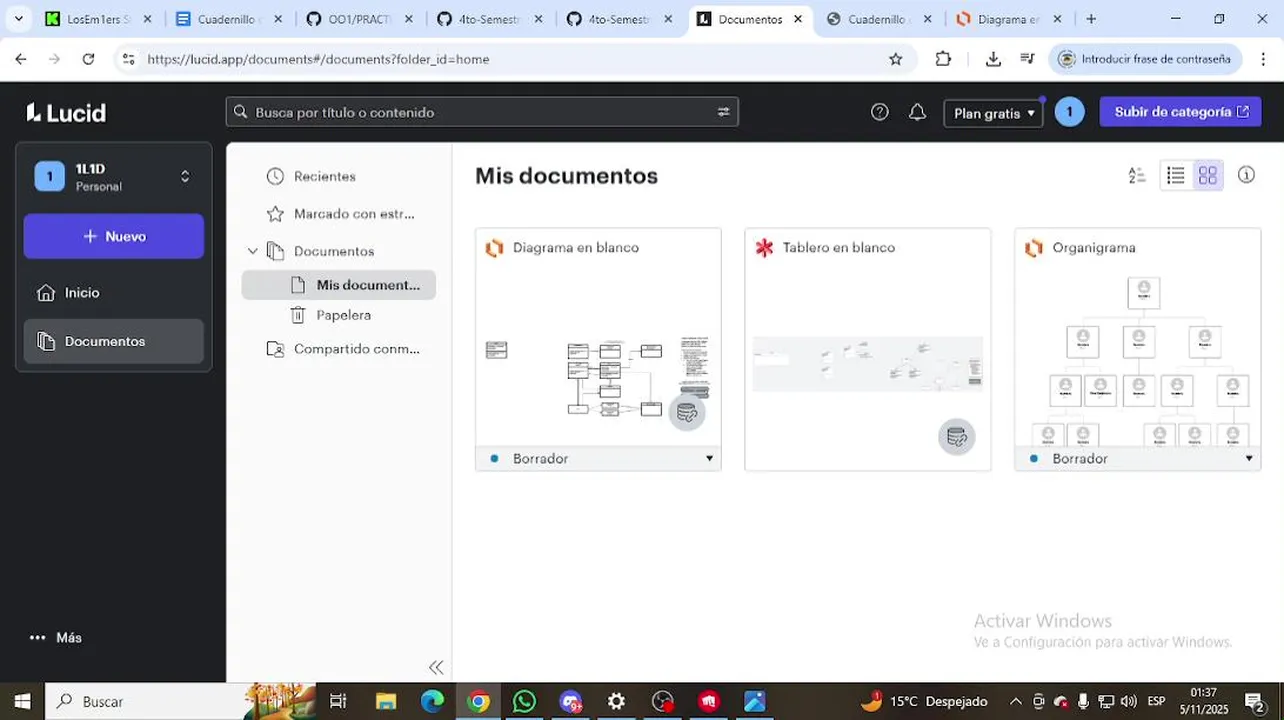This screenshot has width=1284, height=720.
Task: Open the 1L1D workspace switcher
Action: [x=113, y=177]
